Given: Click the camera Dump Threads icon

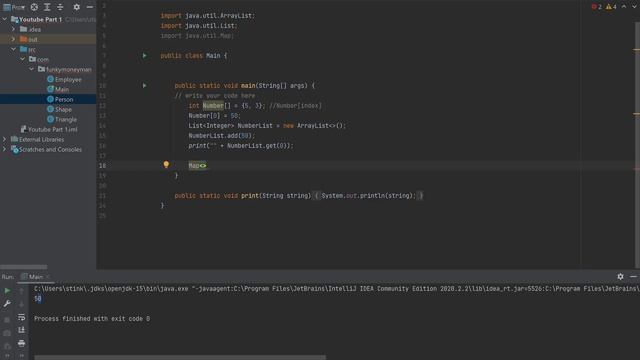Looking at the screenshot, I should [7, 333].
